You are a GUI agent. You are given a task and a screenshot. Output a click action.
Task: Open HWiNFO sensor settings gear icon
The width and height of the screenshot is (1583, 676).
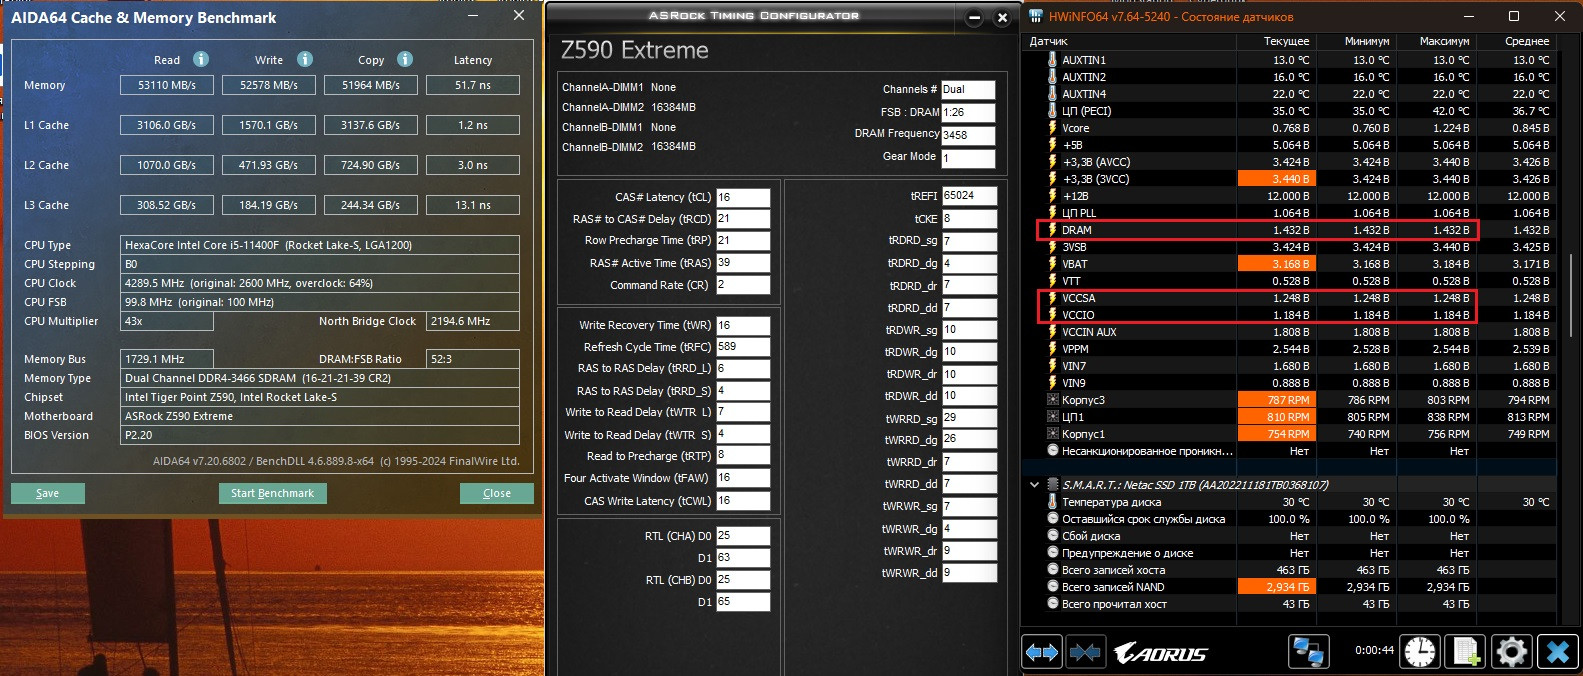(x=1511, y=652)
